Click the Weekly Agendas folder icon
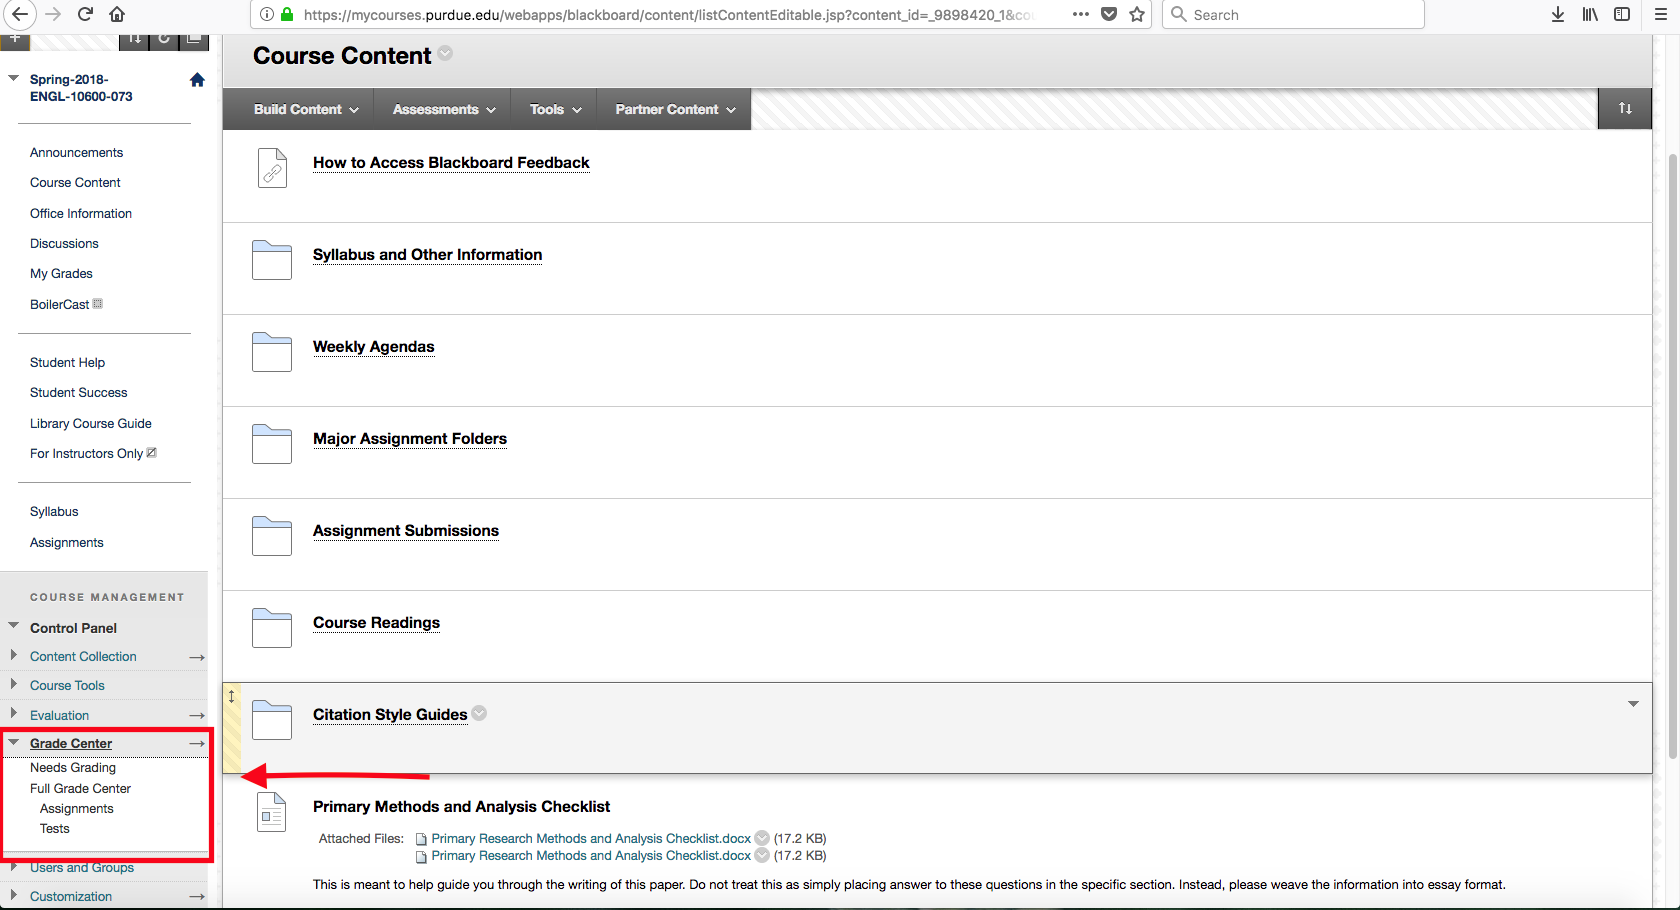This screenshot has height=910, width=1680. [272, 351]
